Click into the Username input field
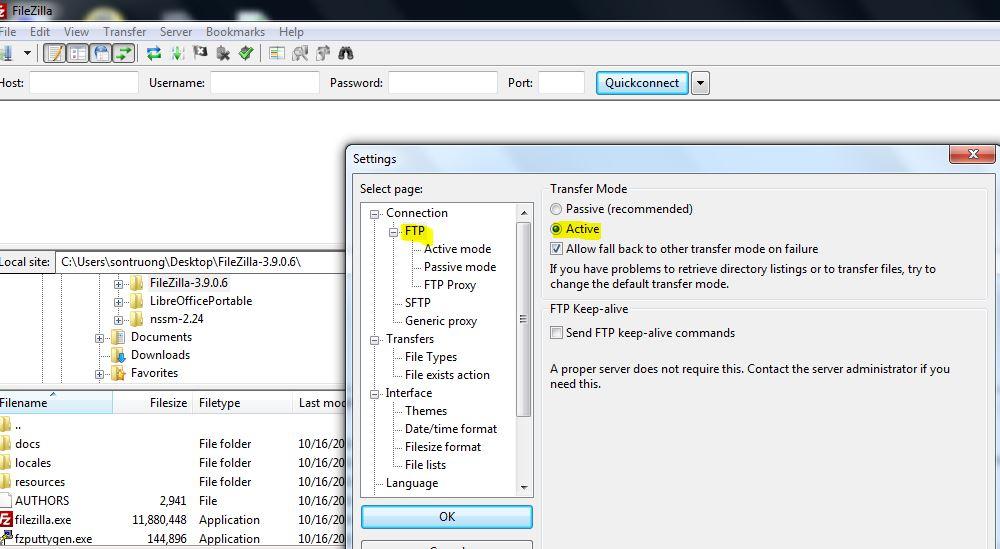The image size is (1000, 549). [x=265, y=83]
